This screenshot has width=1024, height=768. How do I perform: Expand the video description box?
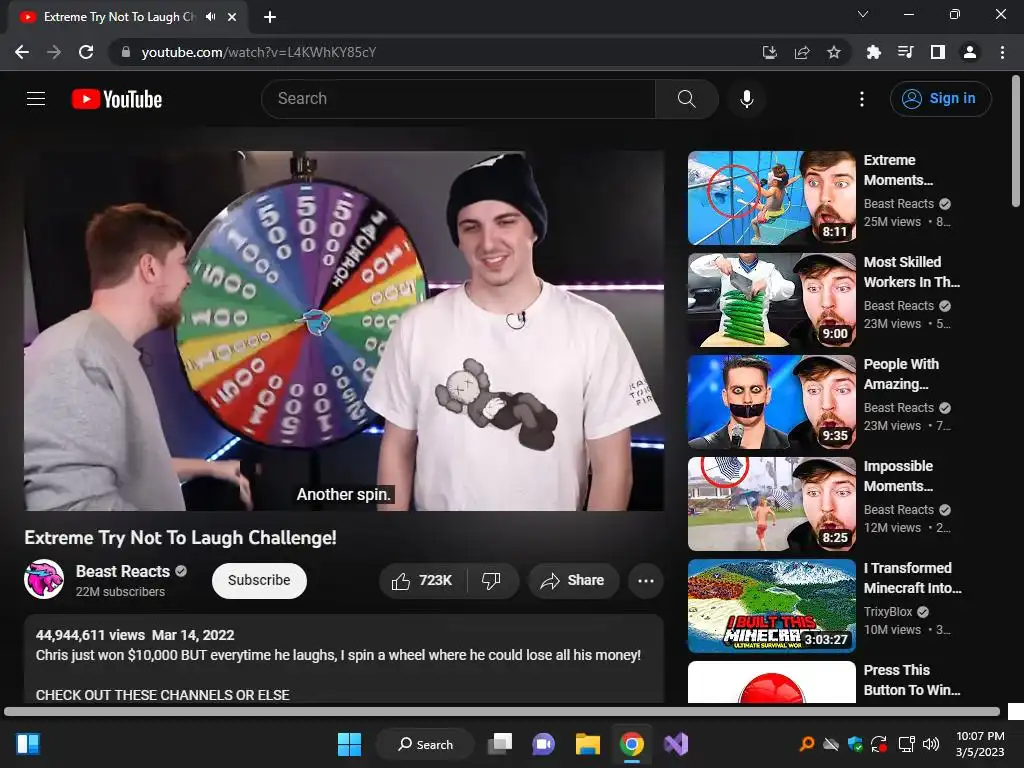[x=344, y=659]
